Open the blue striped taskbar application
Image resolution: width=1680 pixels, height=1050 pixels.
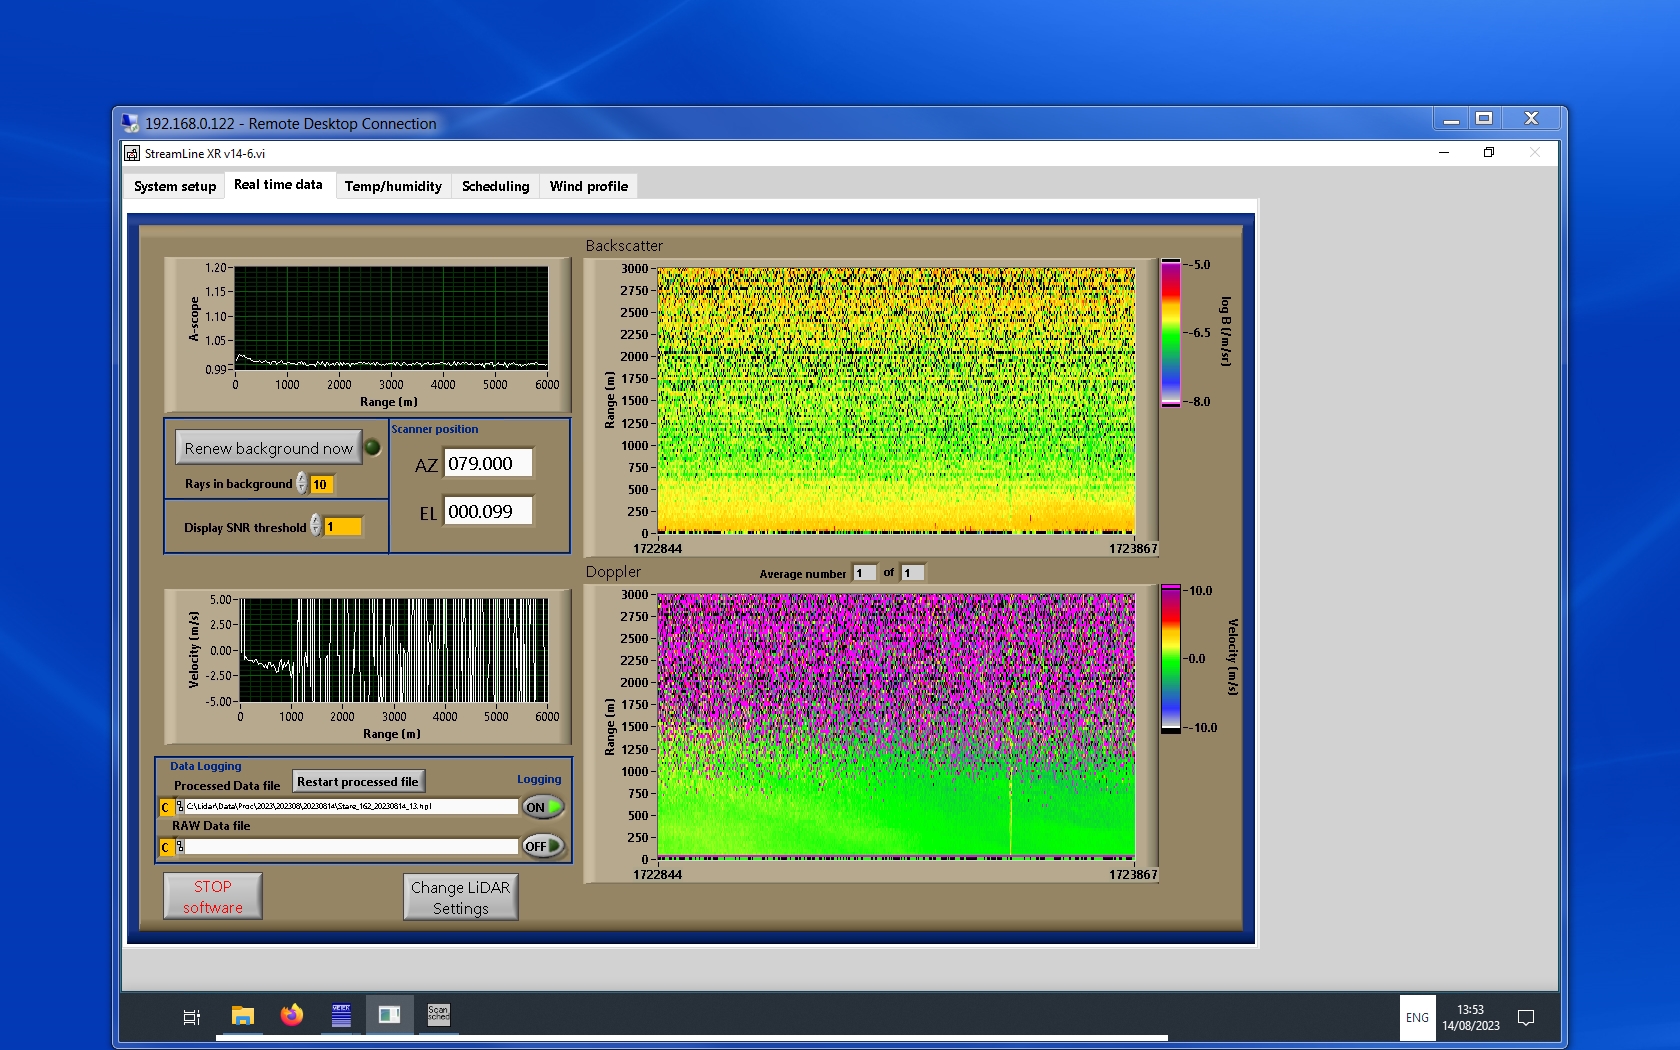coord(341,1015)
